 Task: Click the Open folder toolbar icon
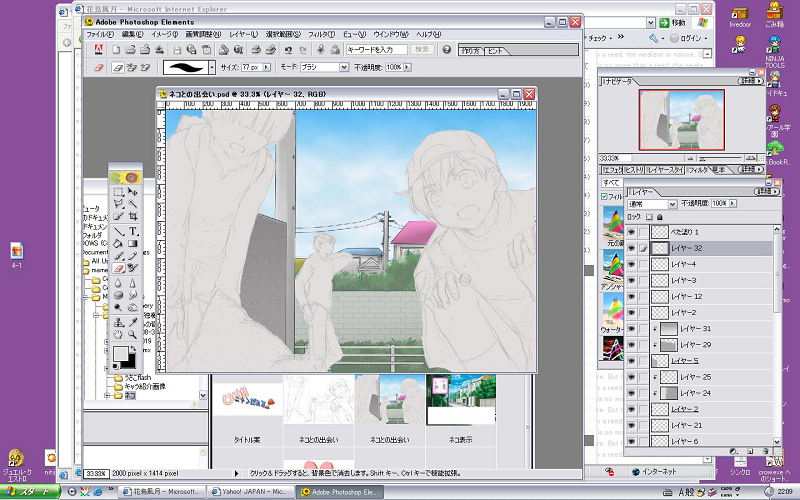131,49
